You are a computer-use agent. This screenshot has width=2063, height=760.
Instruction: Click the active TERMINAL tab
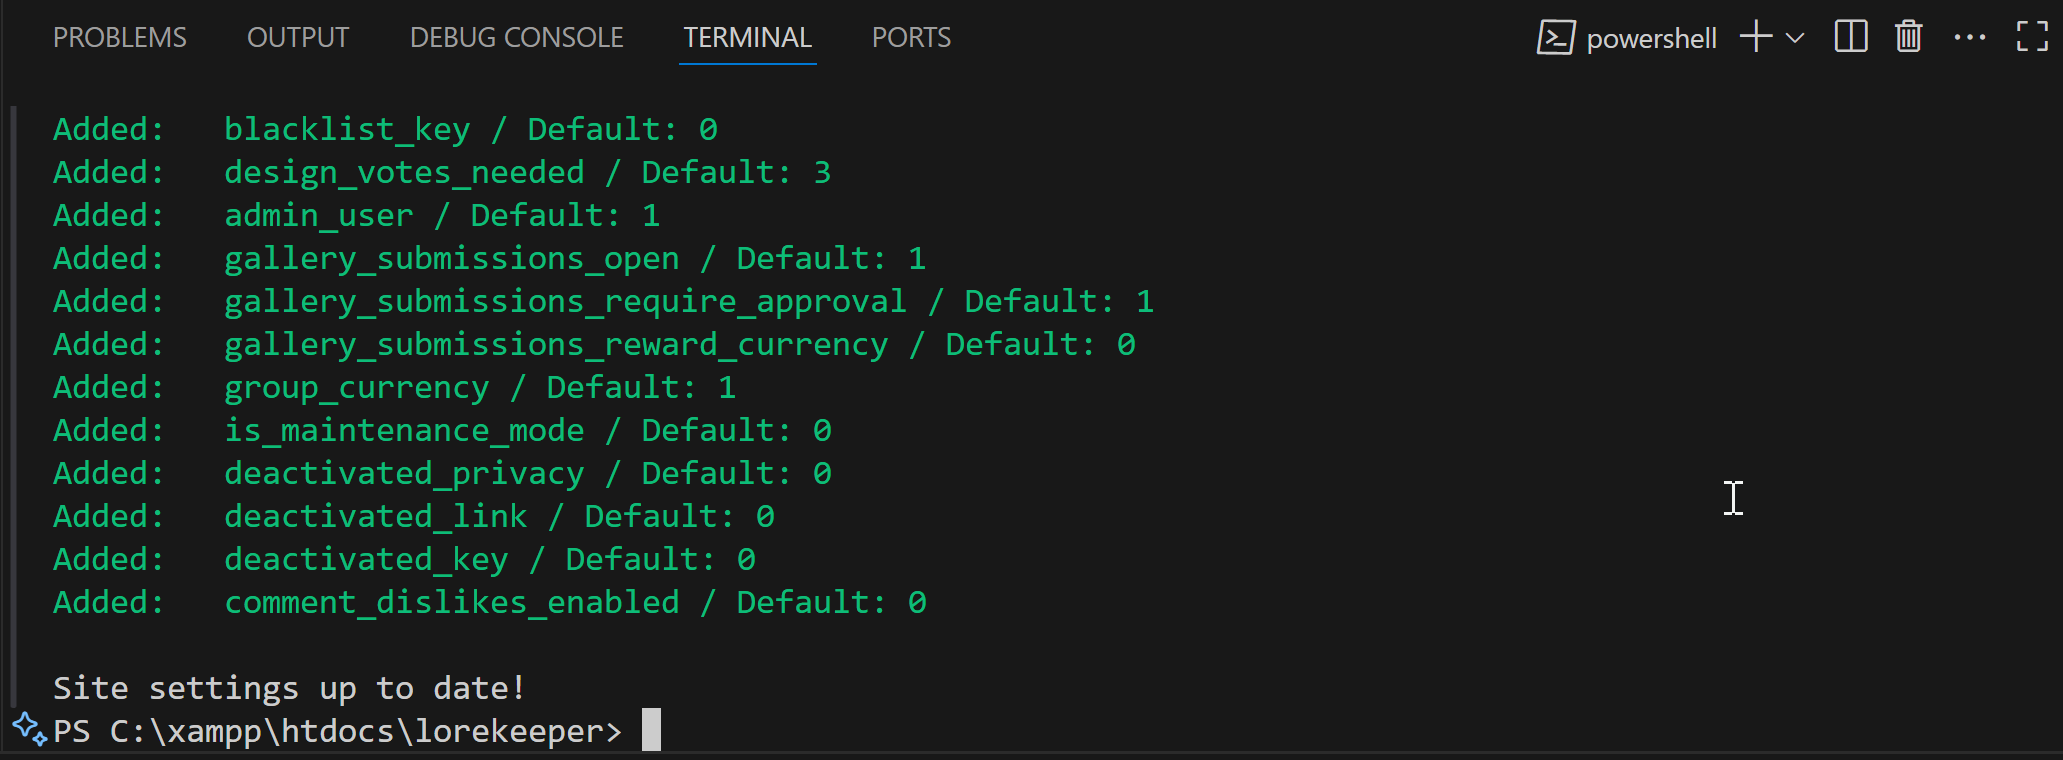tap(747, 38)
